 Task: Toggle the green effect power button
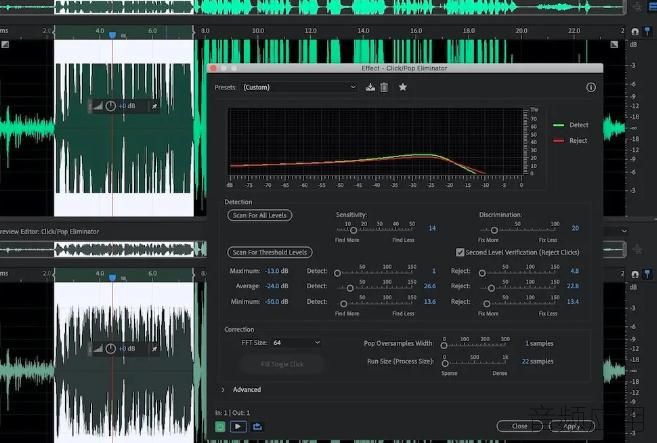click(220, 427)
